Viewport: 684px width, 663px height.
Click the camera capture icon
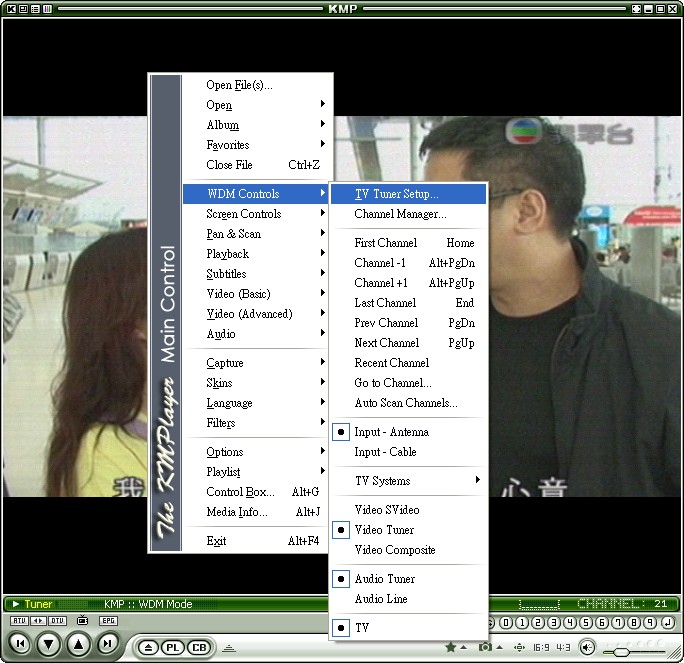click(485, 647)
